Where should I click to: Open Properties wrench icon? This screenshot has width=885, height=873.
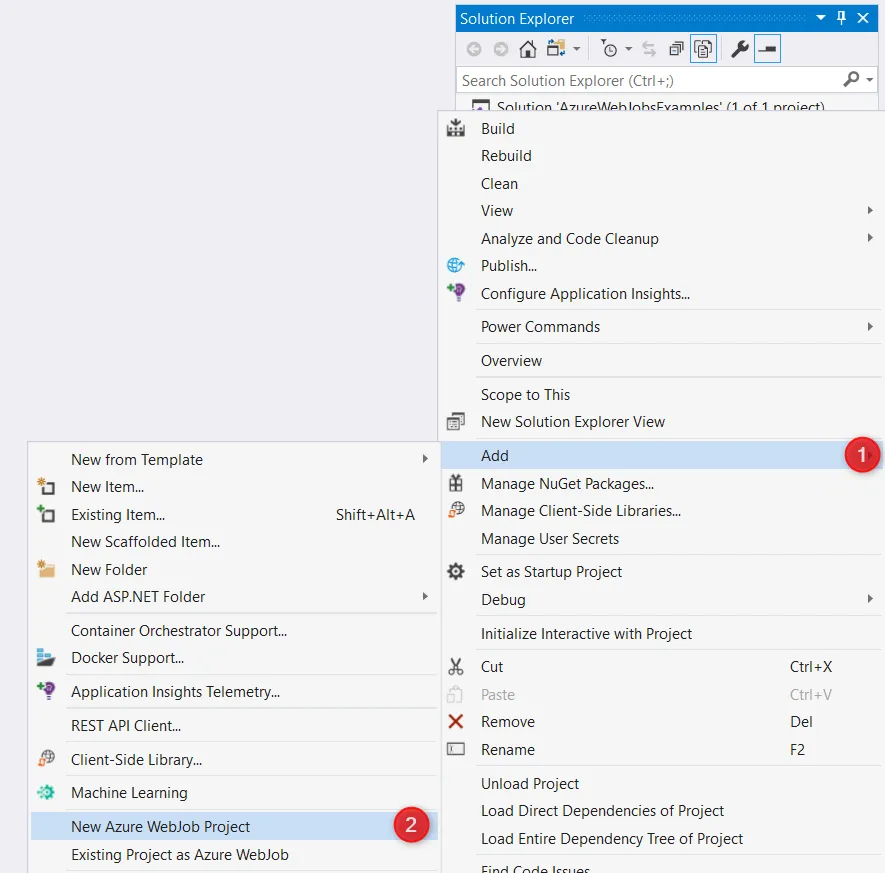[x=739, y=49]
